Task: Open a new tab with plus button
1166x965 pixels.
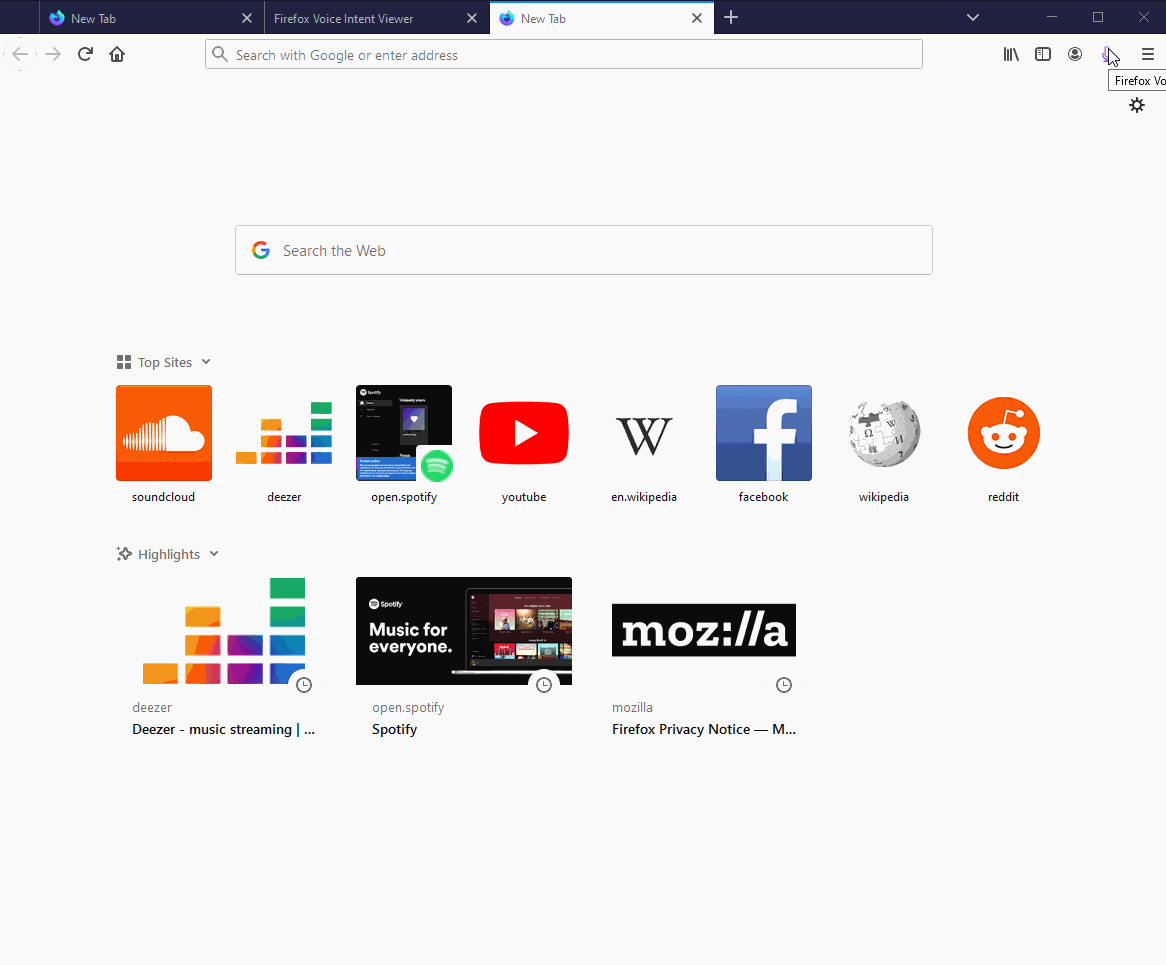Action: pos(731,17)
